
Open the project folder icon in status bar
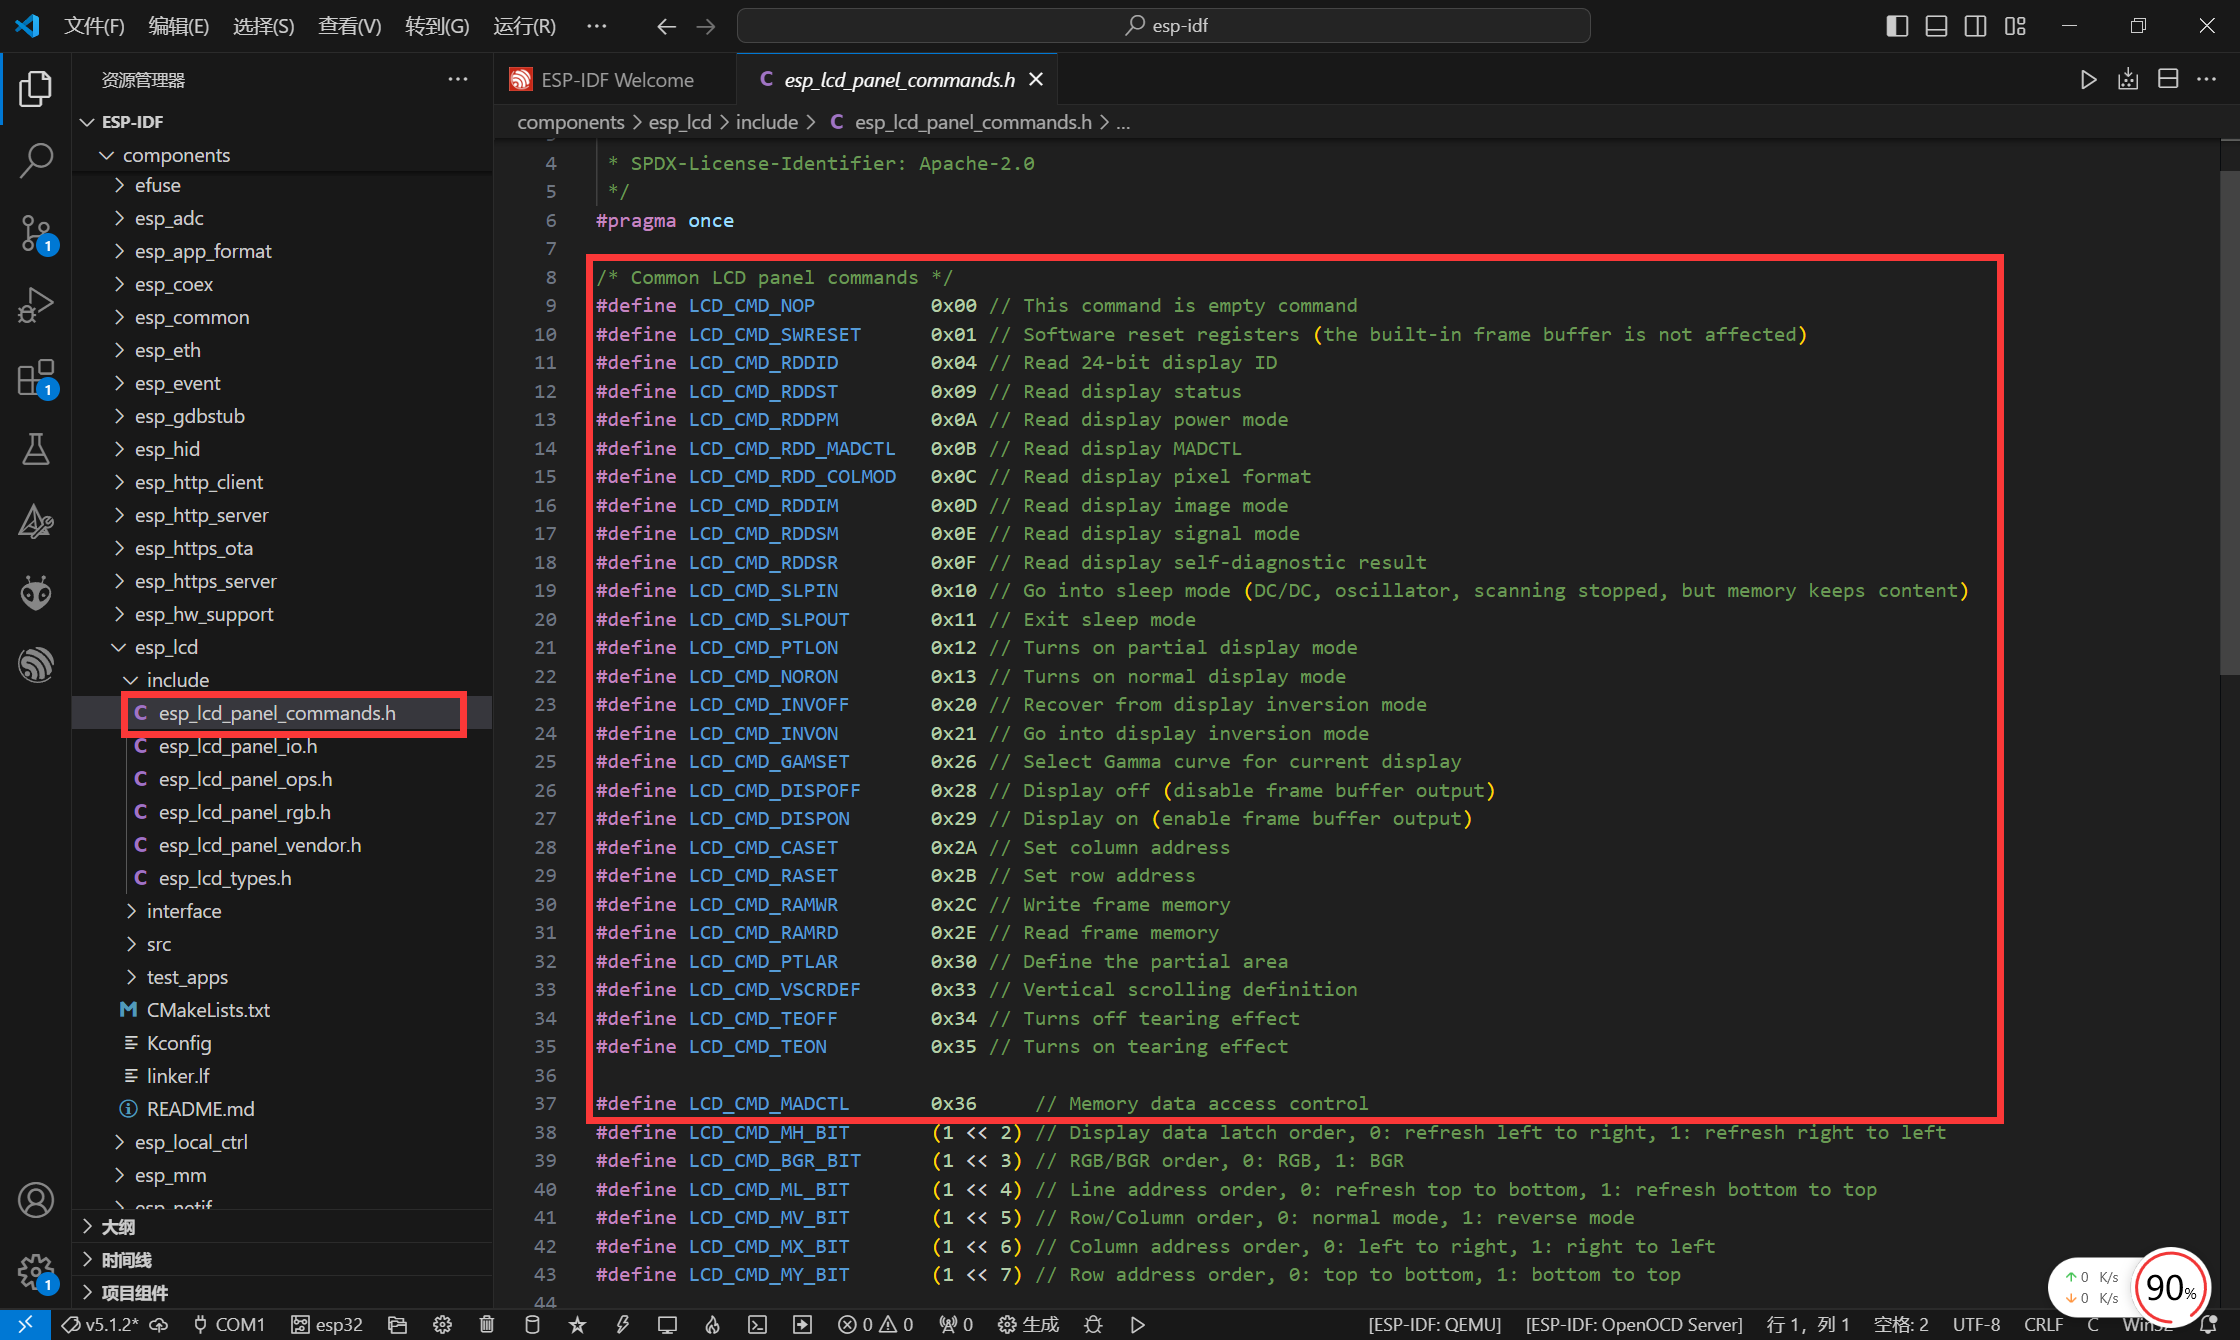(x=397, y=1324)
